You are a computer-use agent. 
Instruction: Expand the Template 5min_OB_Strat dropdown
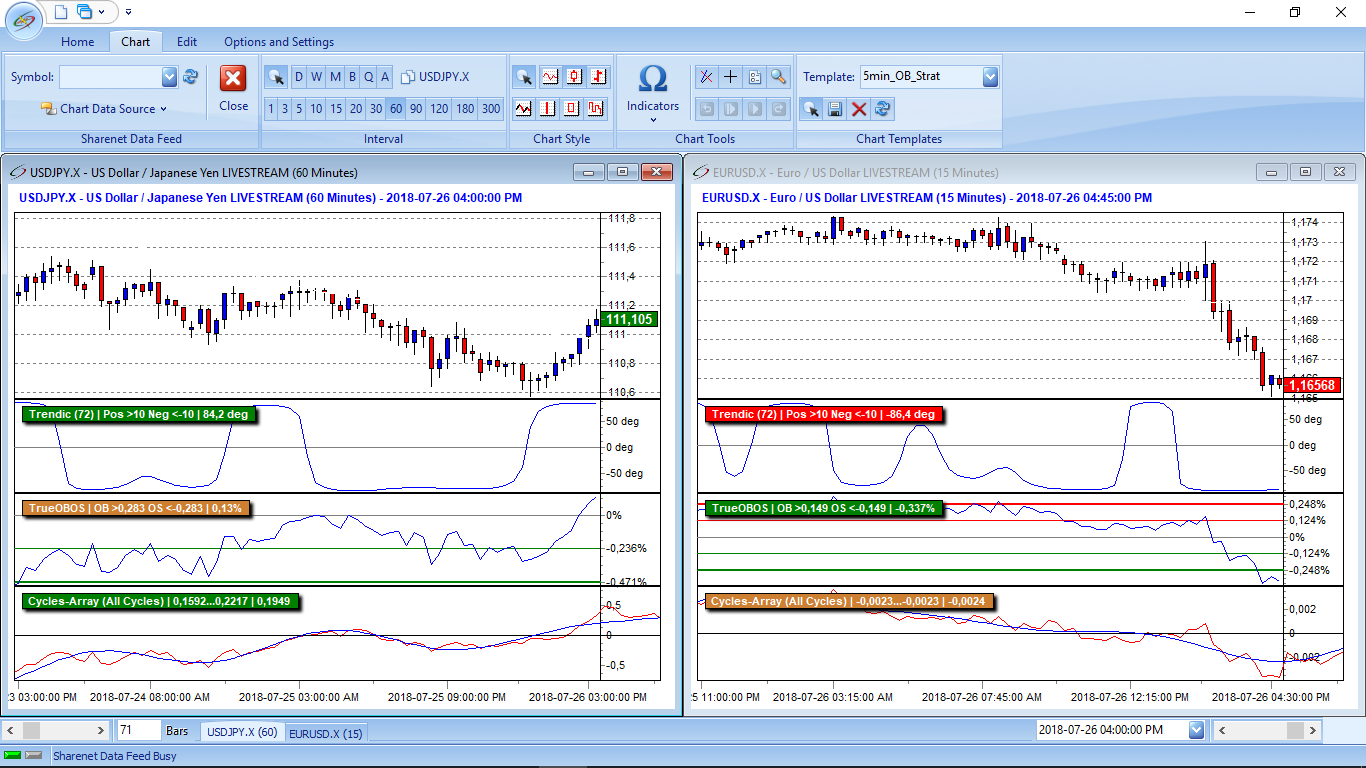(990, 77)
